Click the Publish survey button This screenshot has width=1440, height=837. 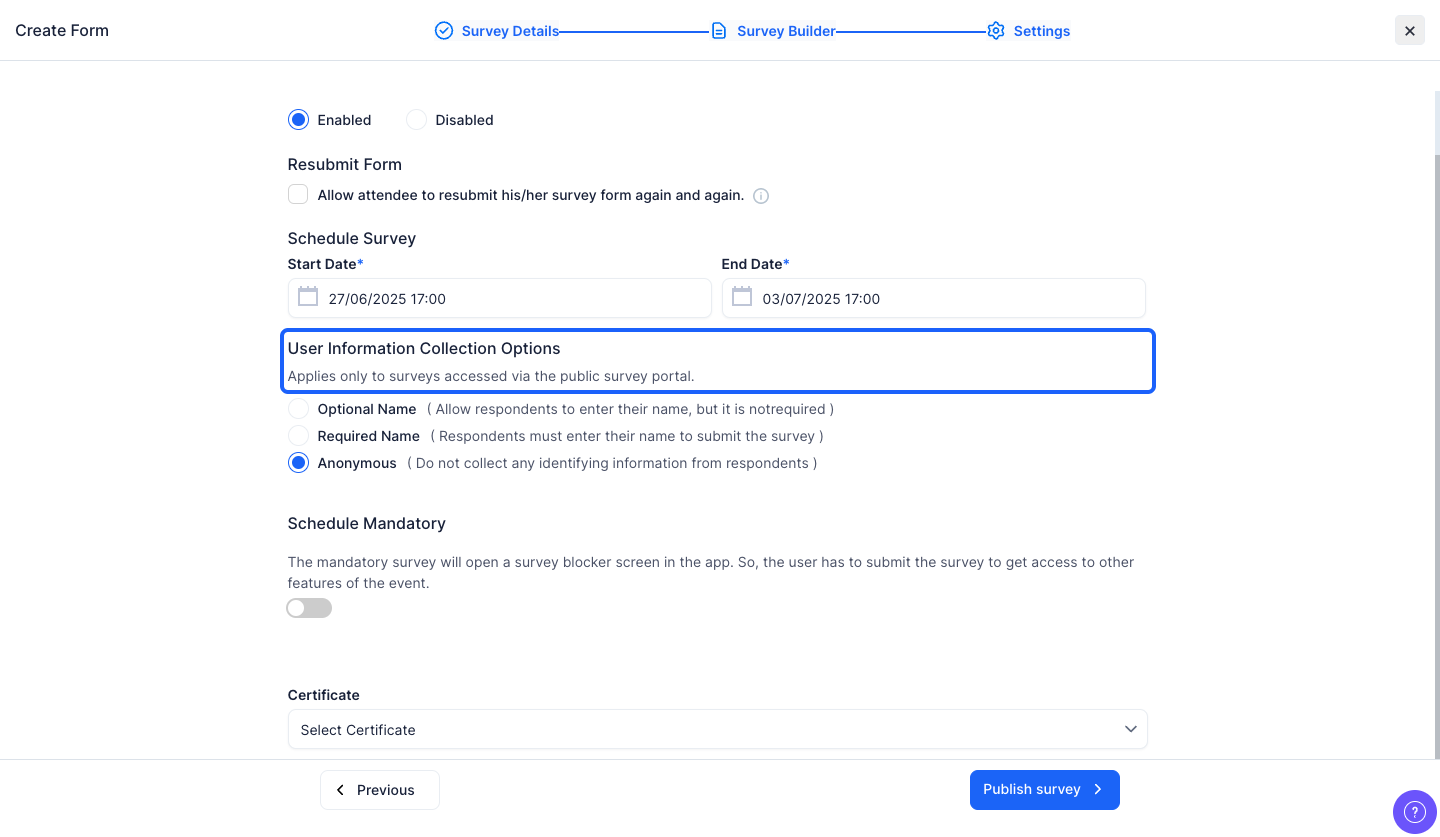point(1045,790)
